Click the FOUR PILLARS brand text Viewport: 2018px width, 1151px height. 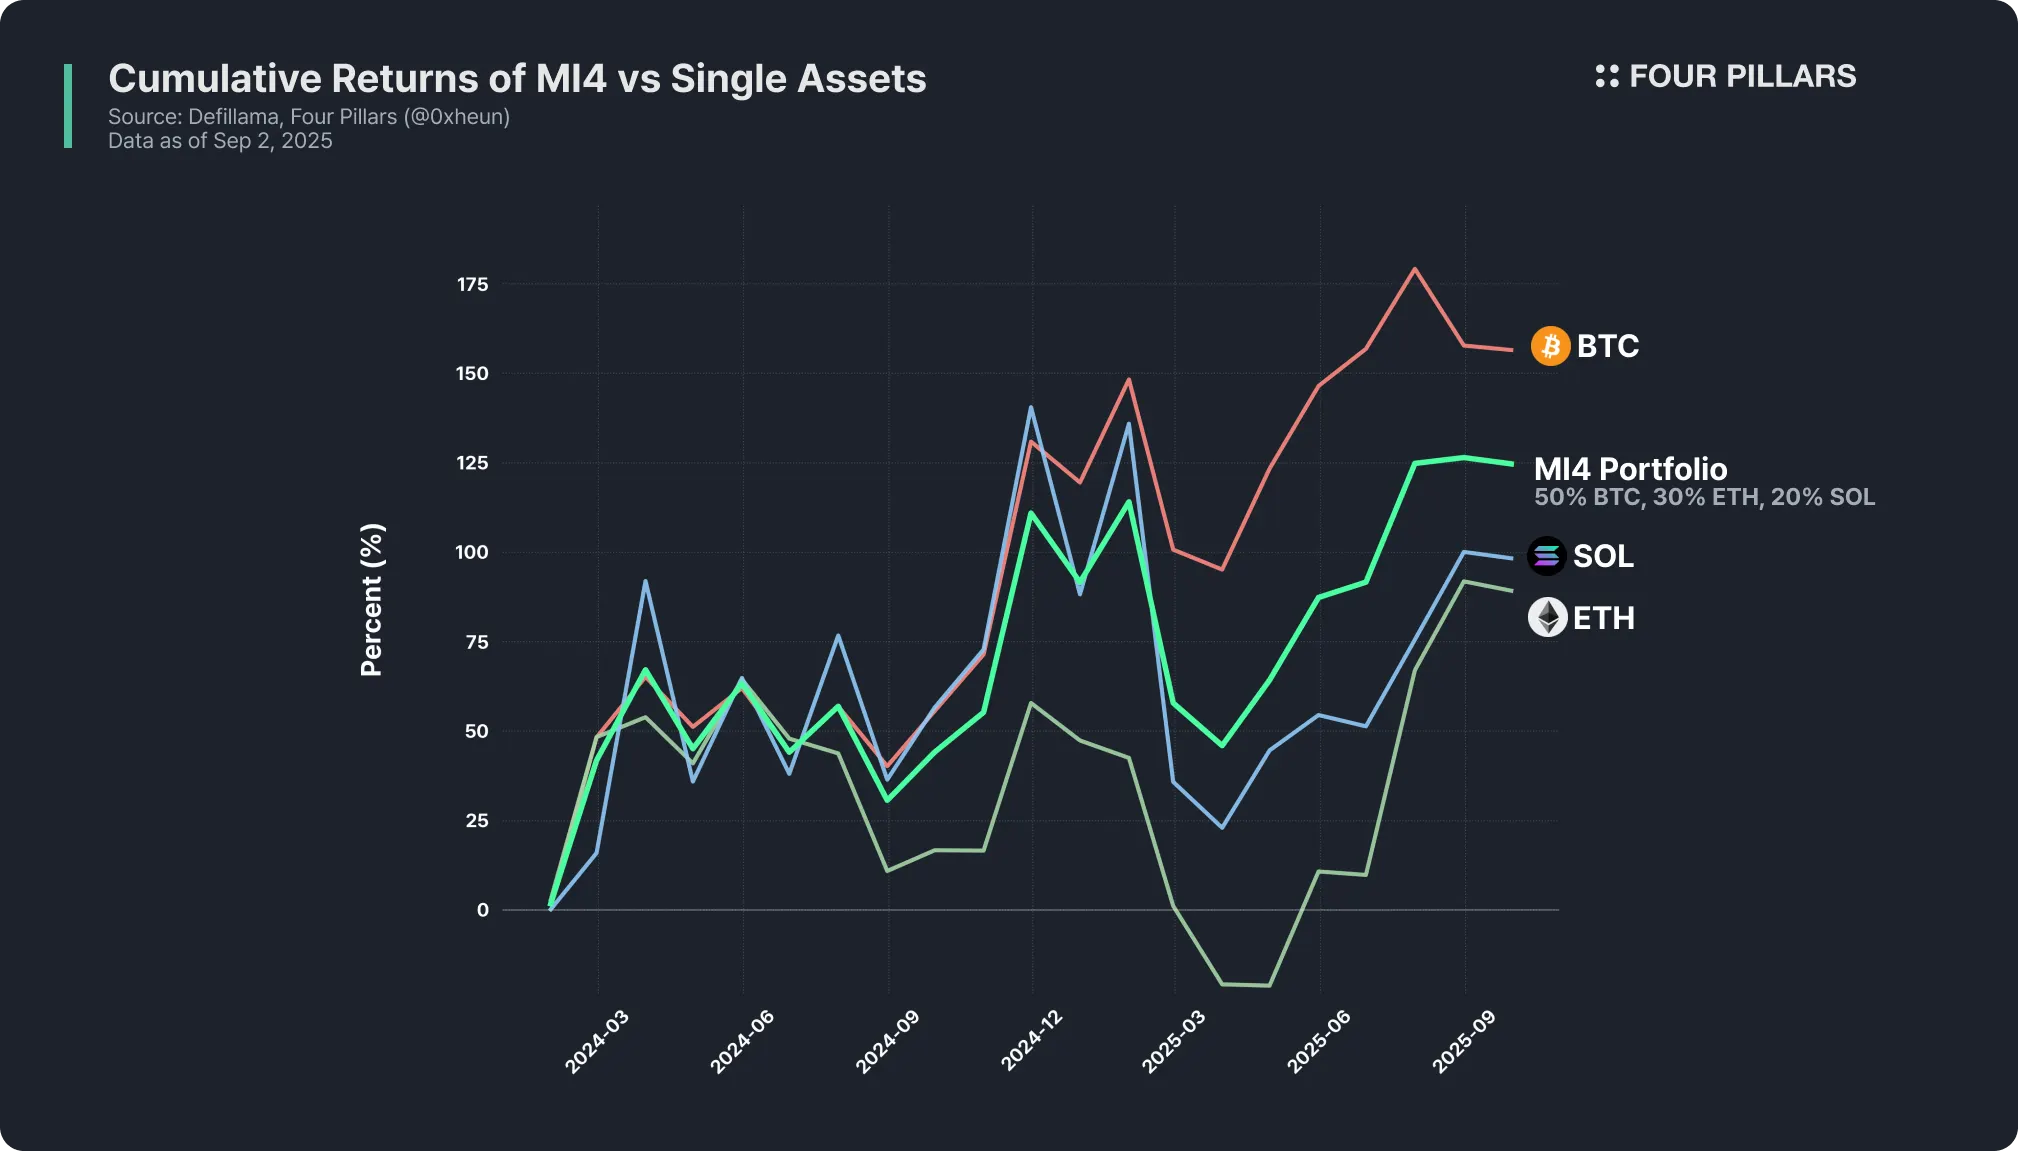click(x=1742, y=76)
